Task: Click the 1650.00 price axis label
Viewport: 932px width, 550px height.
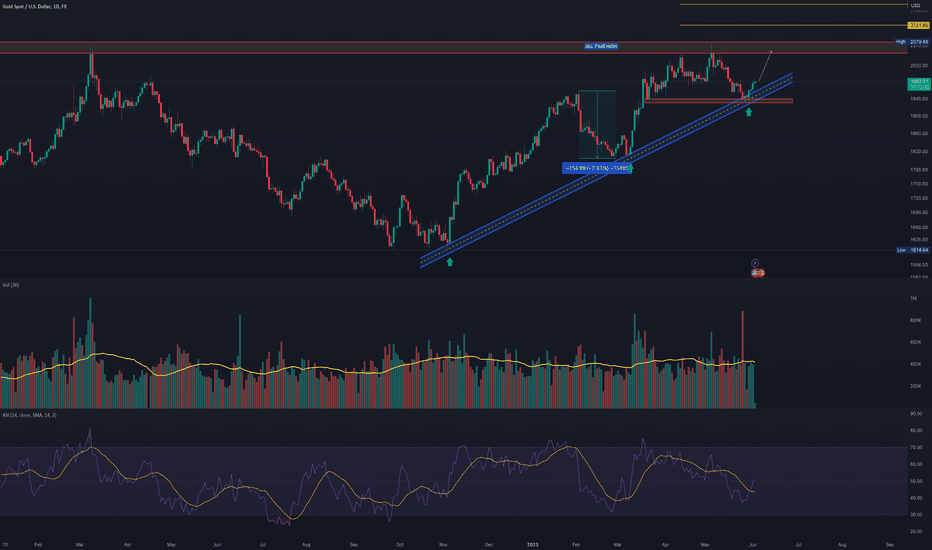Action: click(919, 227)
